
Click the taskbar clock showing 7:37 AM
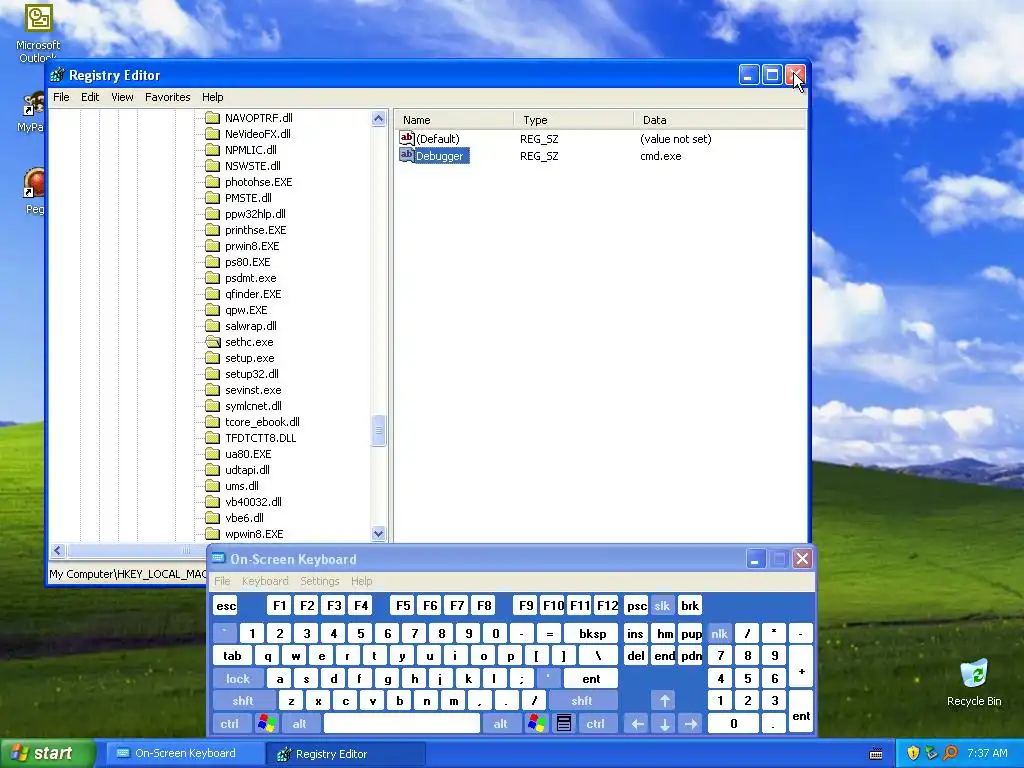(x=987, y=753)
